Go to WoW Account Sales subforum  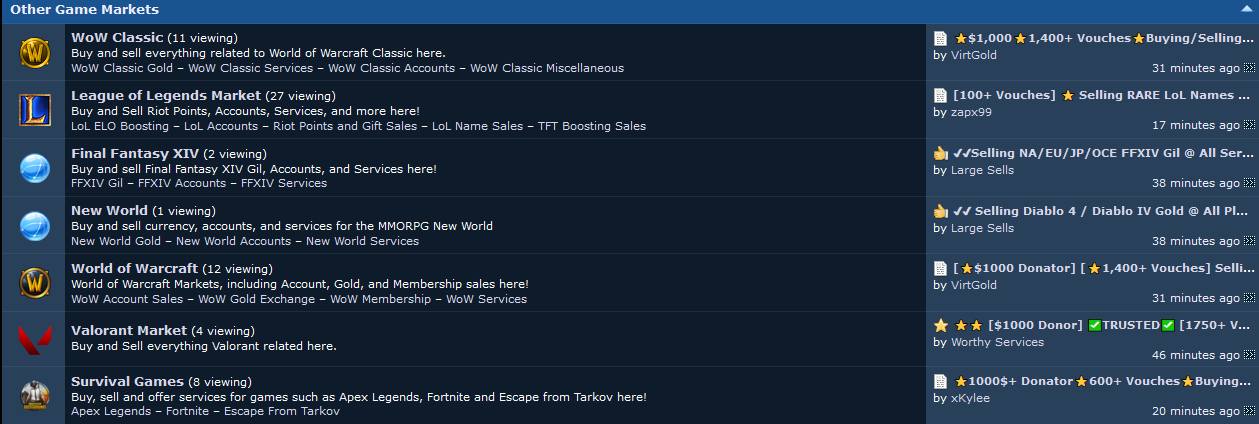click(127, 299)
